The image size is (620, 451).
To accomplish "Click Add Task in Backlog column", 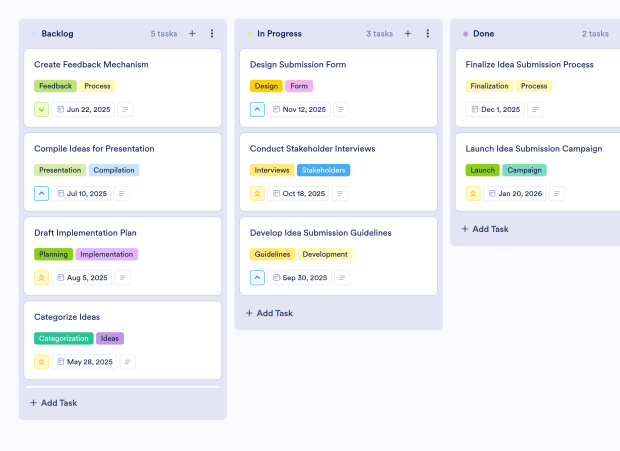I will [54, 403].
